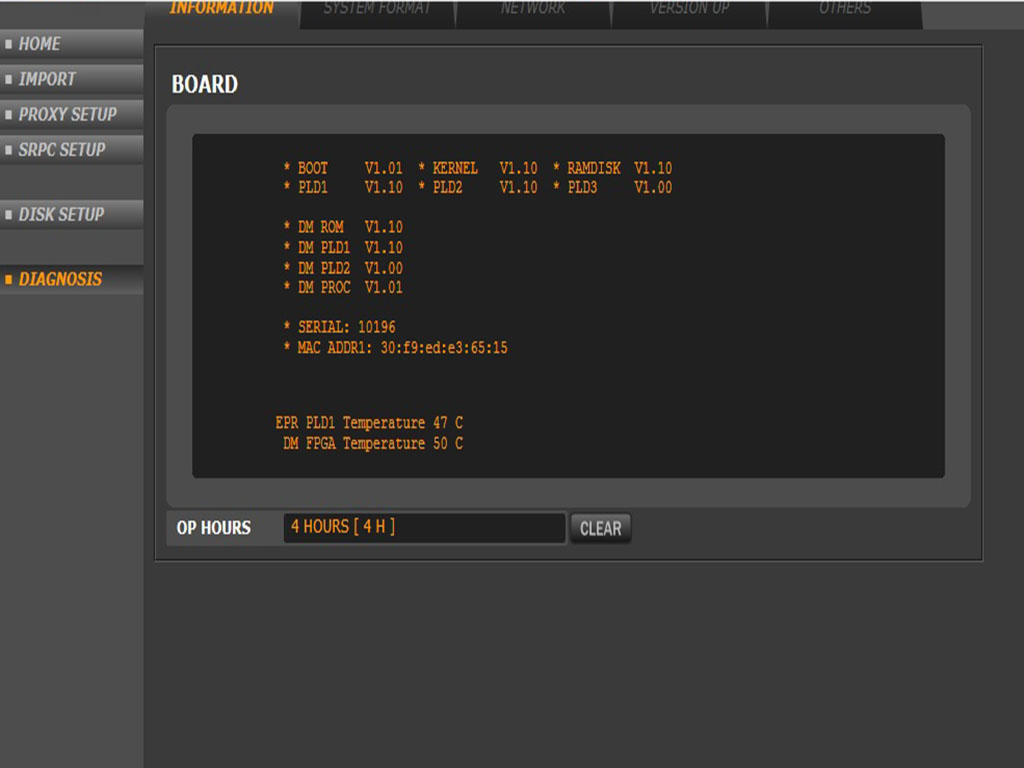The width and height of the screenshot is (1024, 768).
Task: Click the bullet icon beside DISK SETUP
Action: point(9,215)
